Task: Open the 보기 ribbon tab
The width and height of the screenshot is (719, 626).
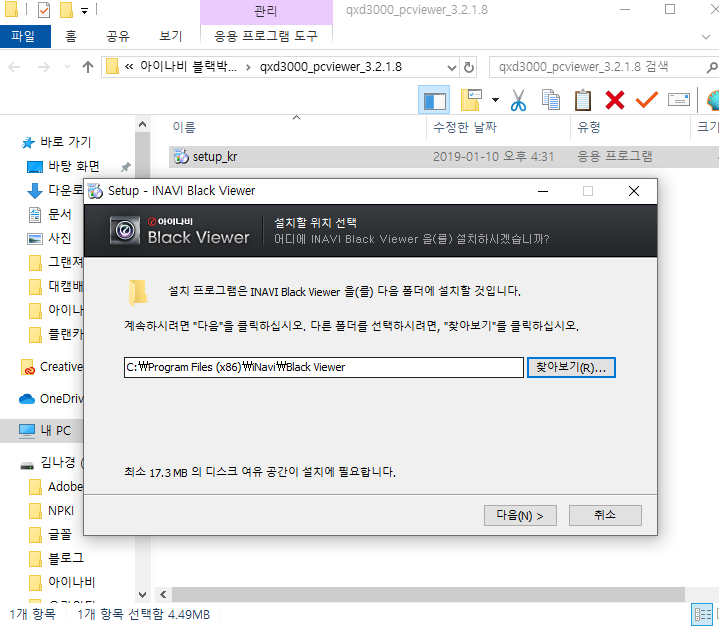Action: (x=171, y=36)
